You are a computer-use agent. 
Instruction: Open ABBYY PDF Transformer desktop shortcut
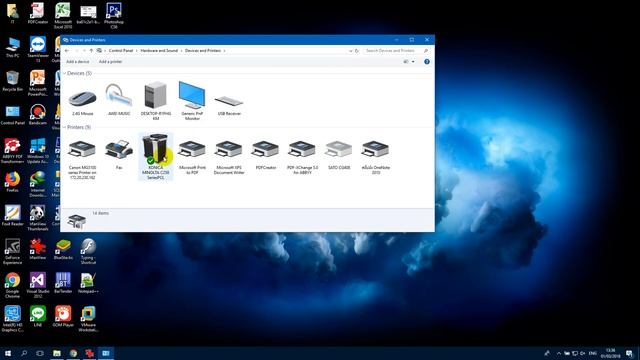(12, 150)
